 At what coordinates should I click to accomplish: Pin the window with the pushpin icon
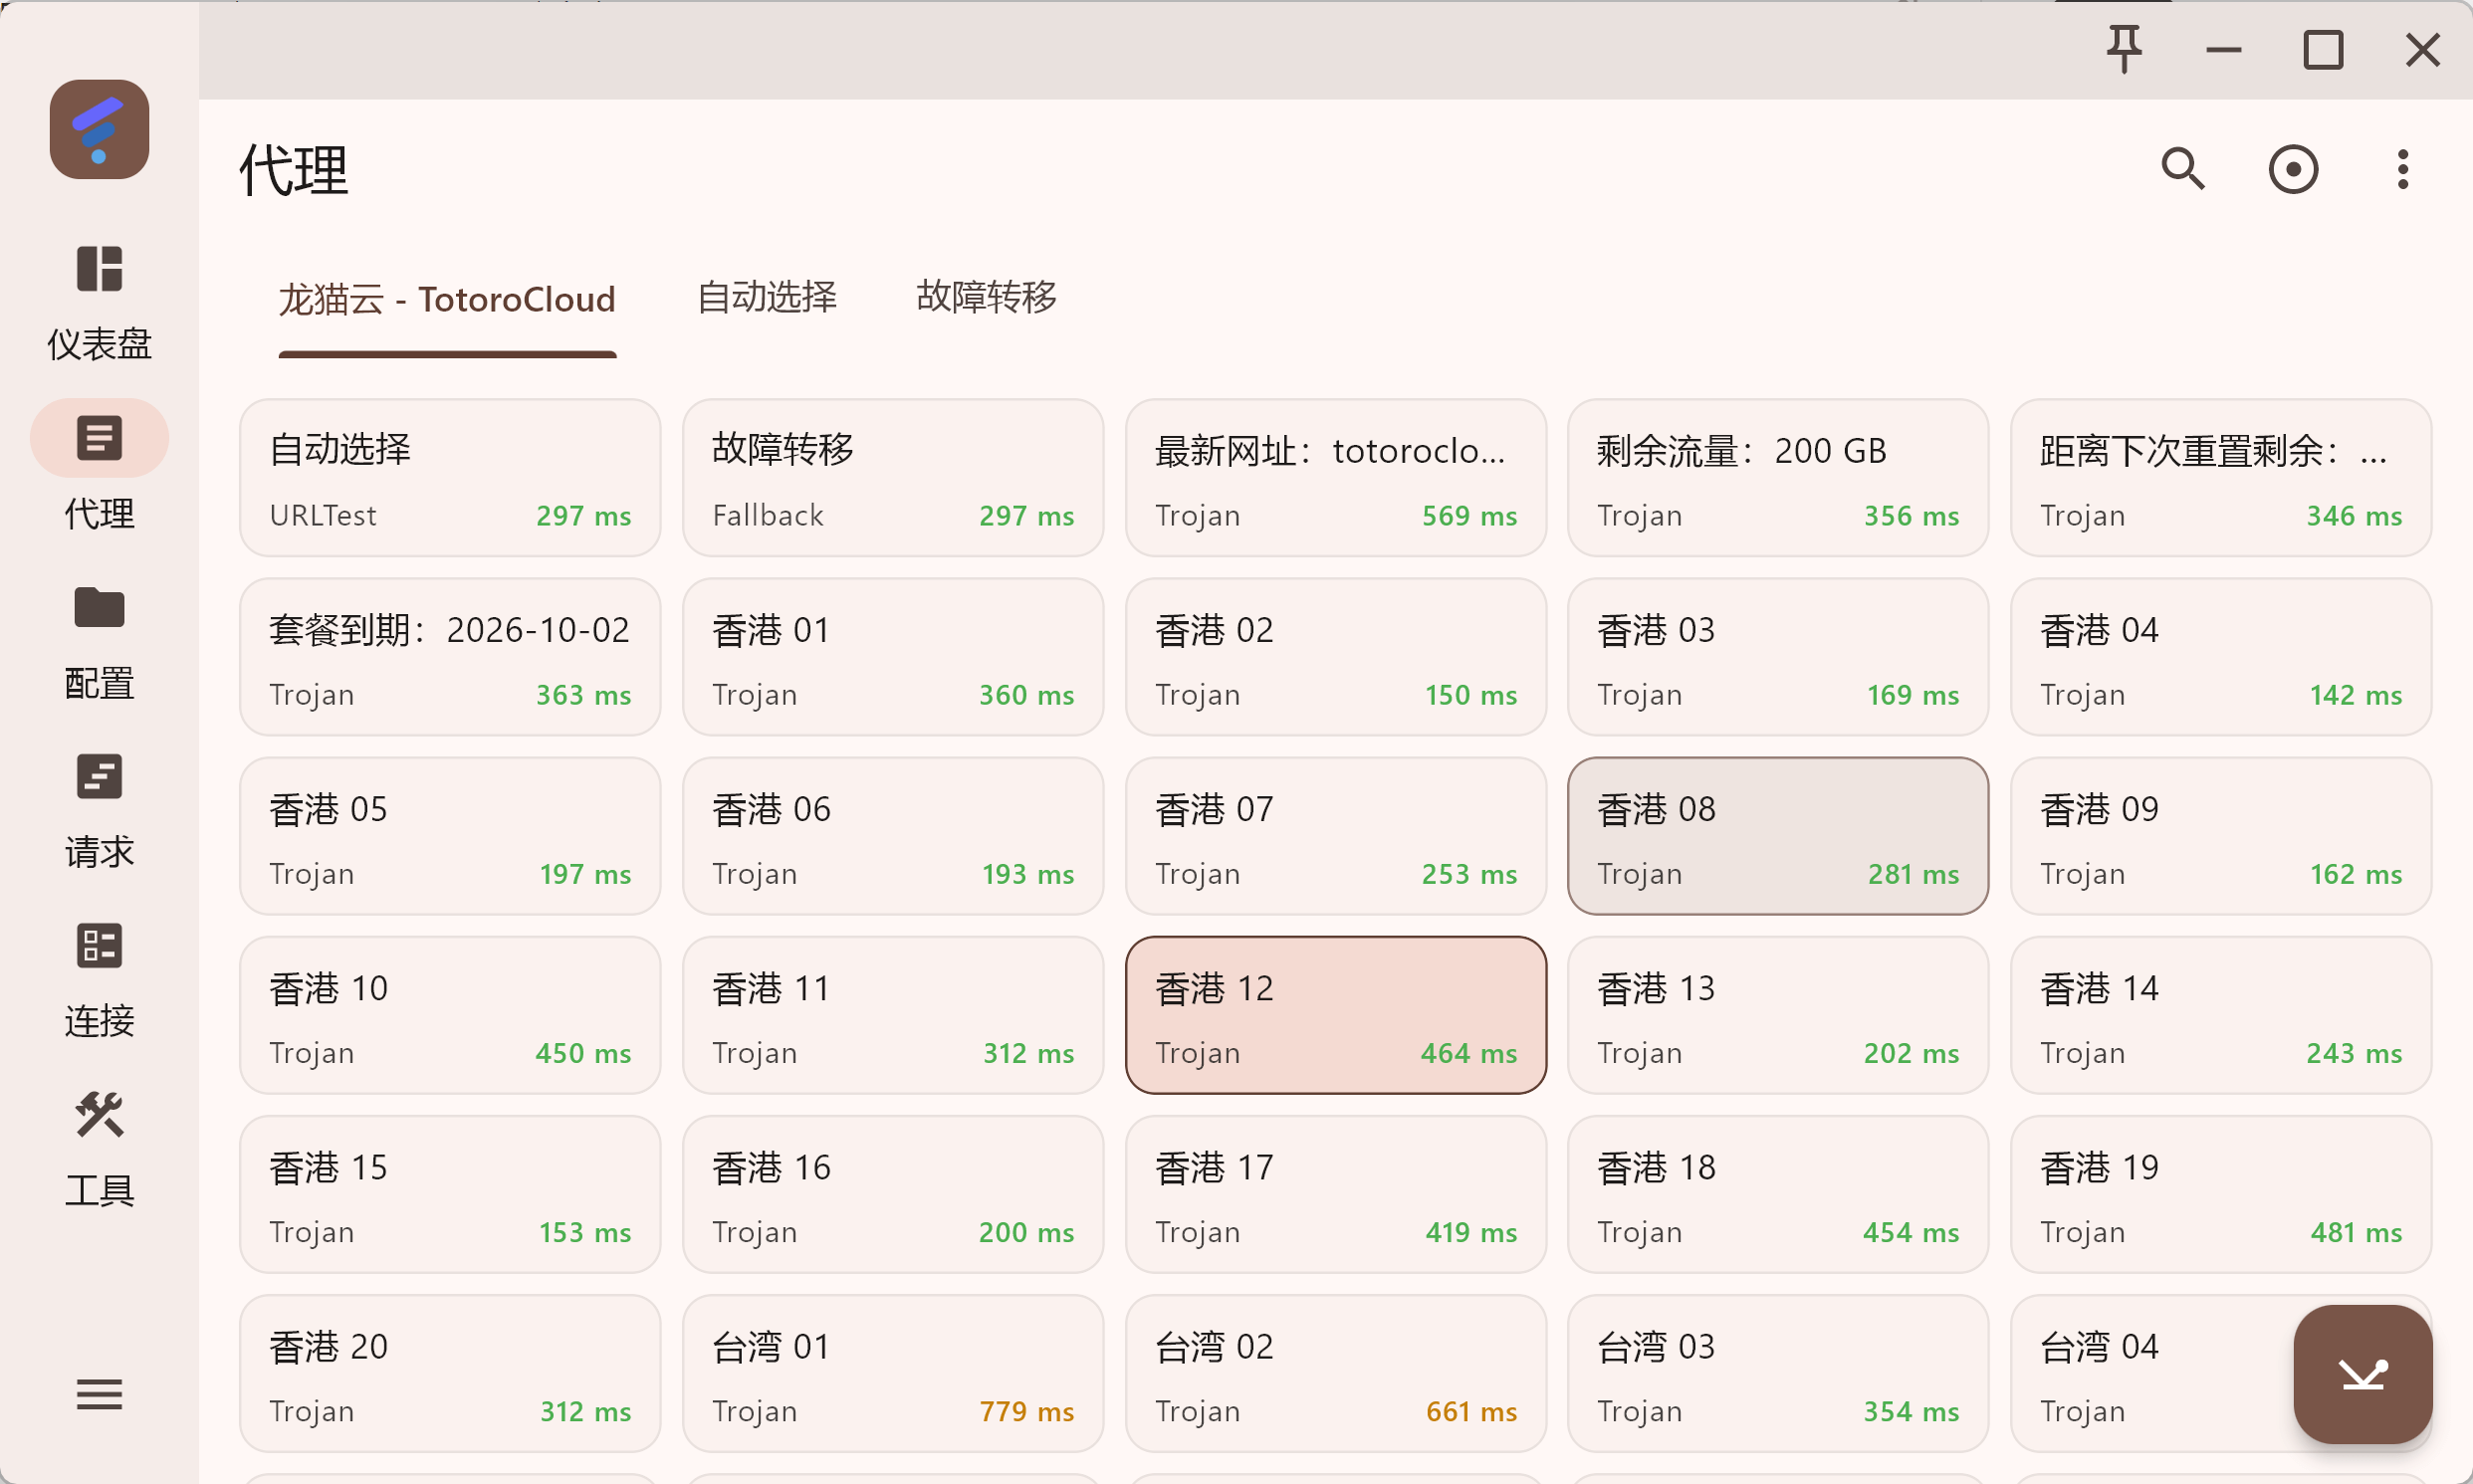(x=2124, y=49)
